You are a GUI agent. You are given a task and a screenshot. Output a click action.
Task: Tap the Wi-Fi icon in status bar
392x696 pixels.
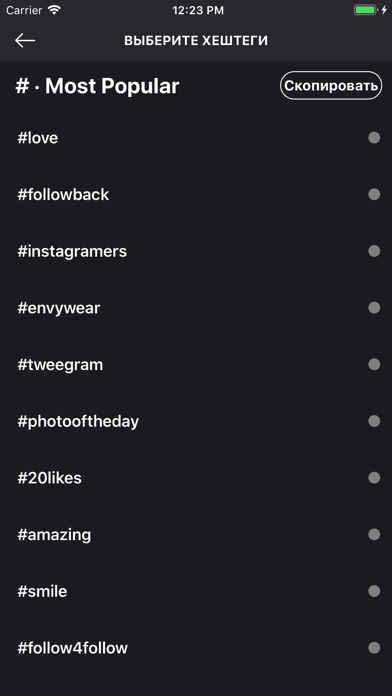[x=54, y=10]
